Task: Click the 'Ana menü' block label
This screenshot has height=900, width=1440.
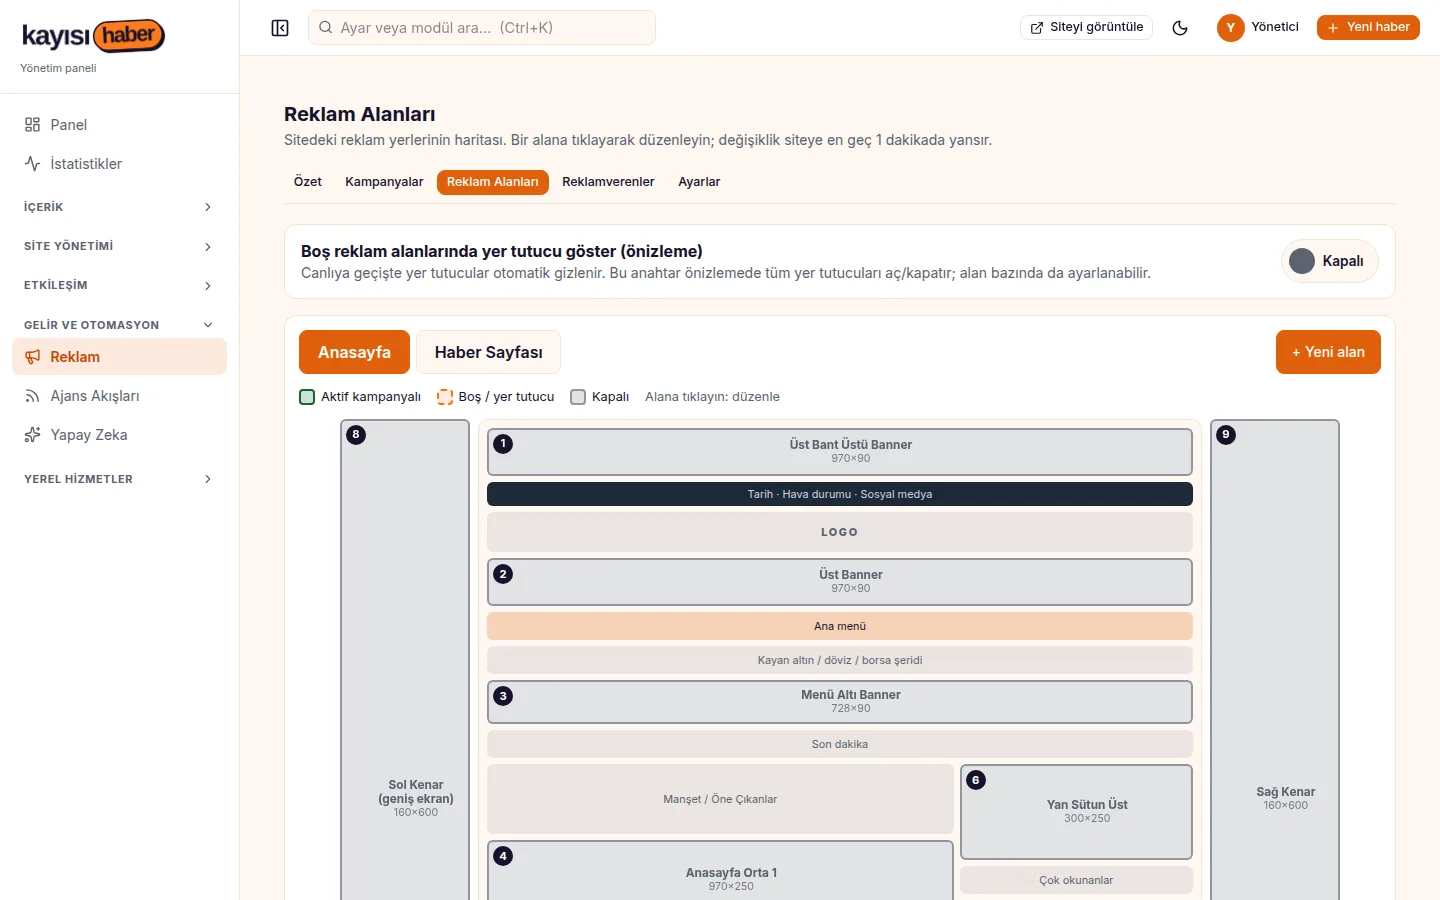Action: (840, 626)
